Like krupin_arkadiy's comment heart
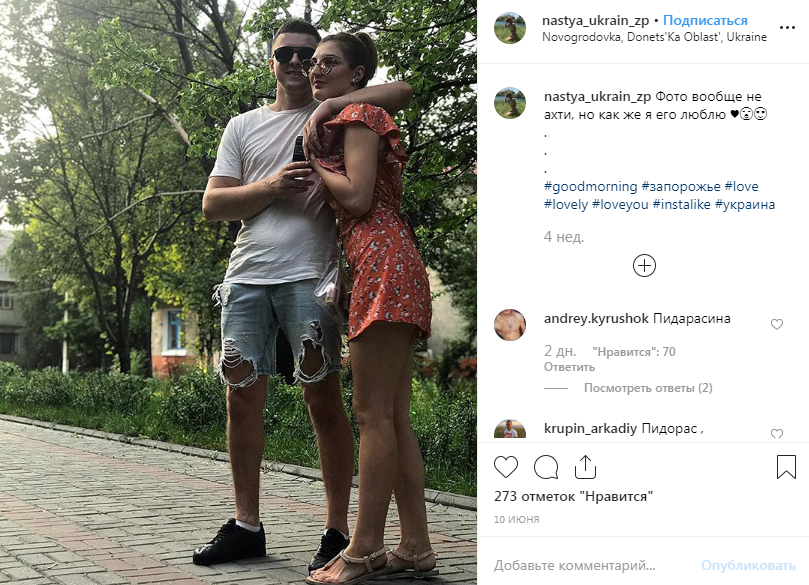The image size is (809, 585). point(776,433)
